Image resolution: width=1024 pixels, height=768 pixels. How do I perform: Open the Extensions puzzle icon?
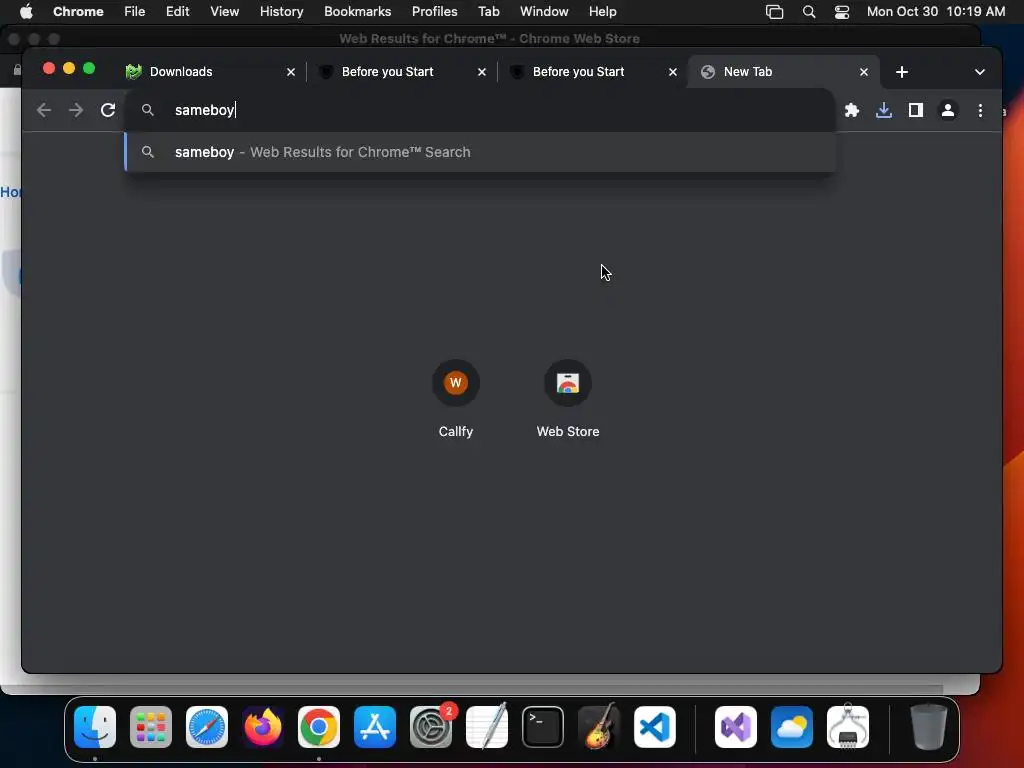(852, 110)
